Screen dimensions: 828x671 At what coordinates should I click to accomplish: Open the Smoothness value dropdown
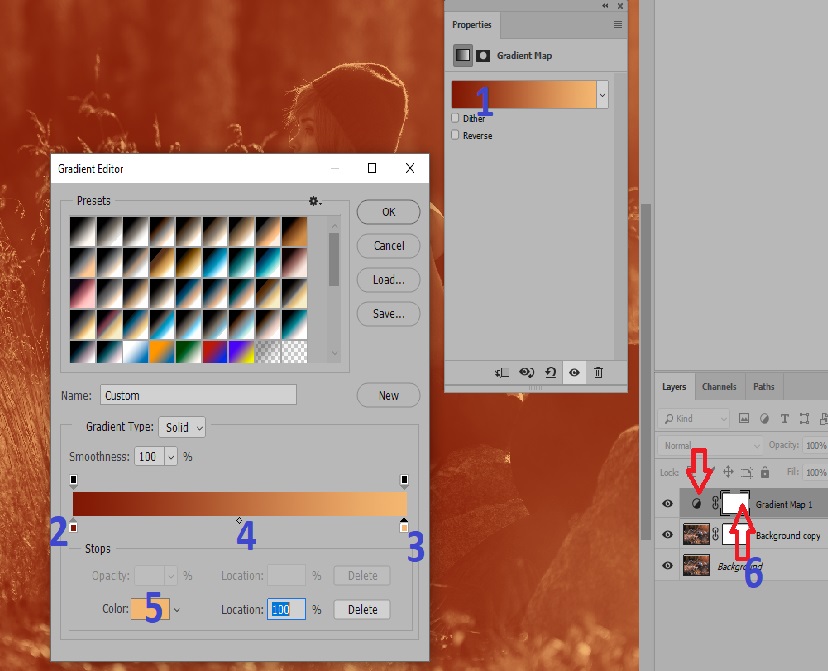point(170,456)
